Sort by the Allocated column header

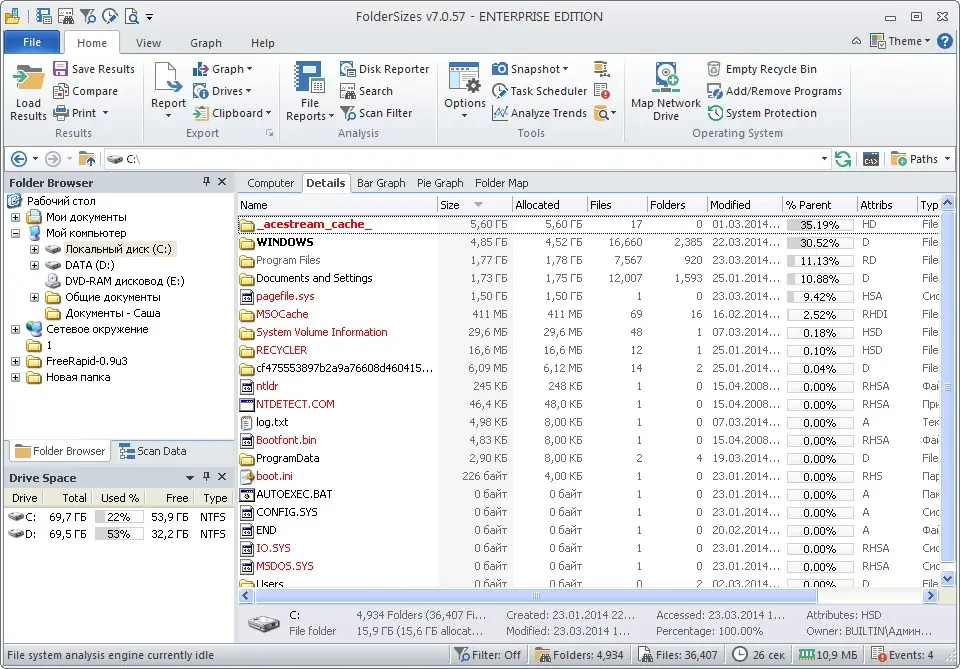pyautogui.click(x=549, y=205)
